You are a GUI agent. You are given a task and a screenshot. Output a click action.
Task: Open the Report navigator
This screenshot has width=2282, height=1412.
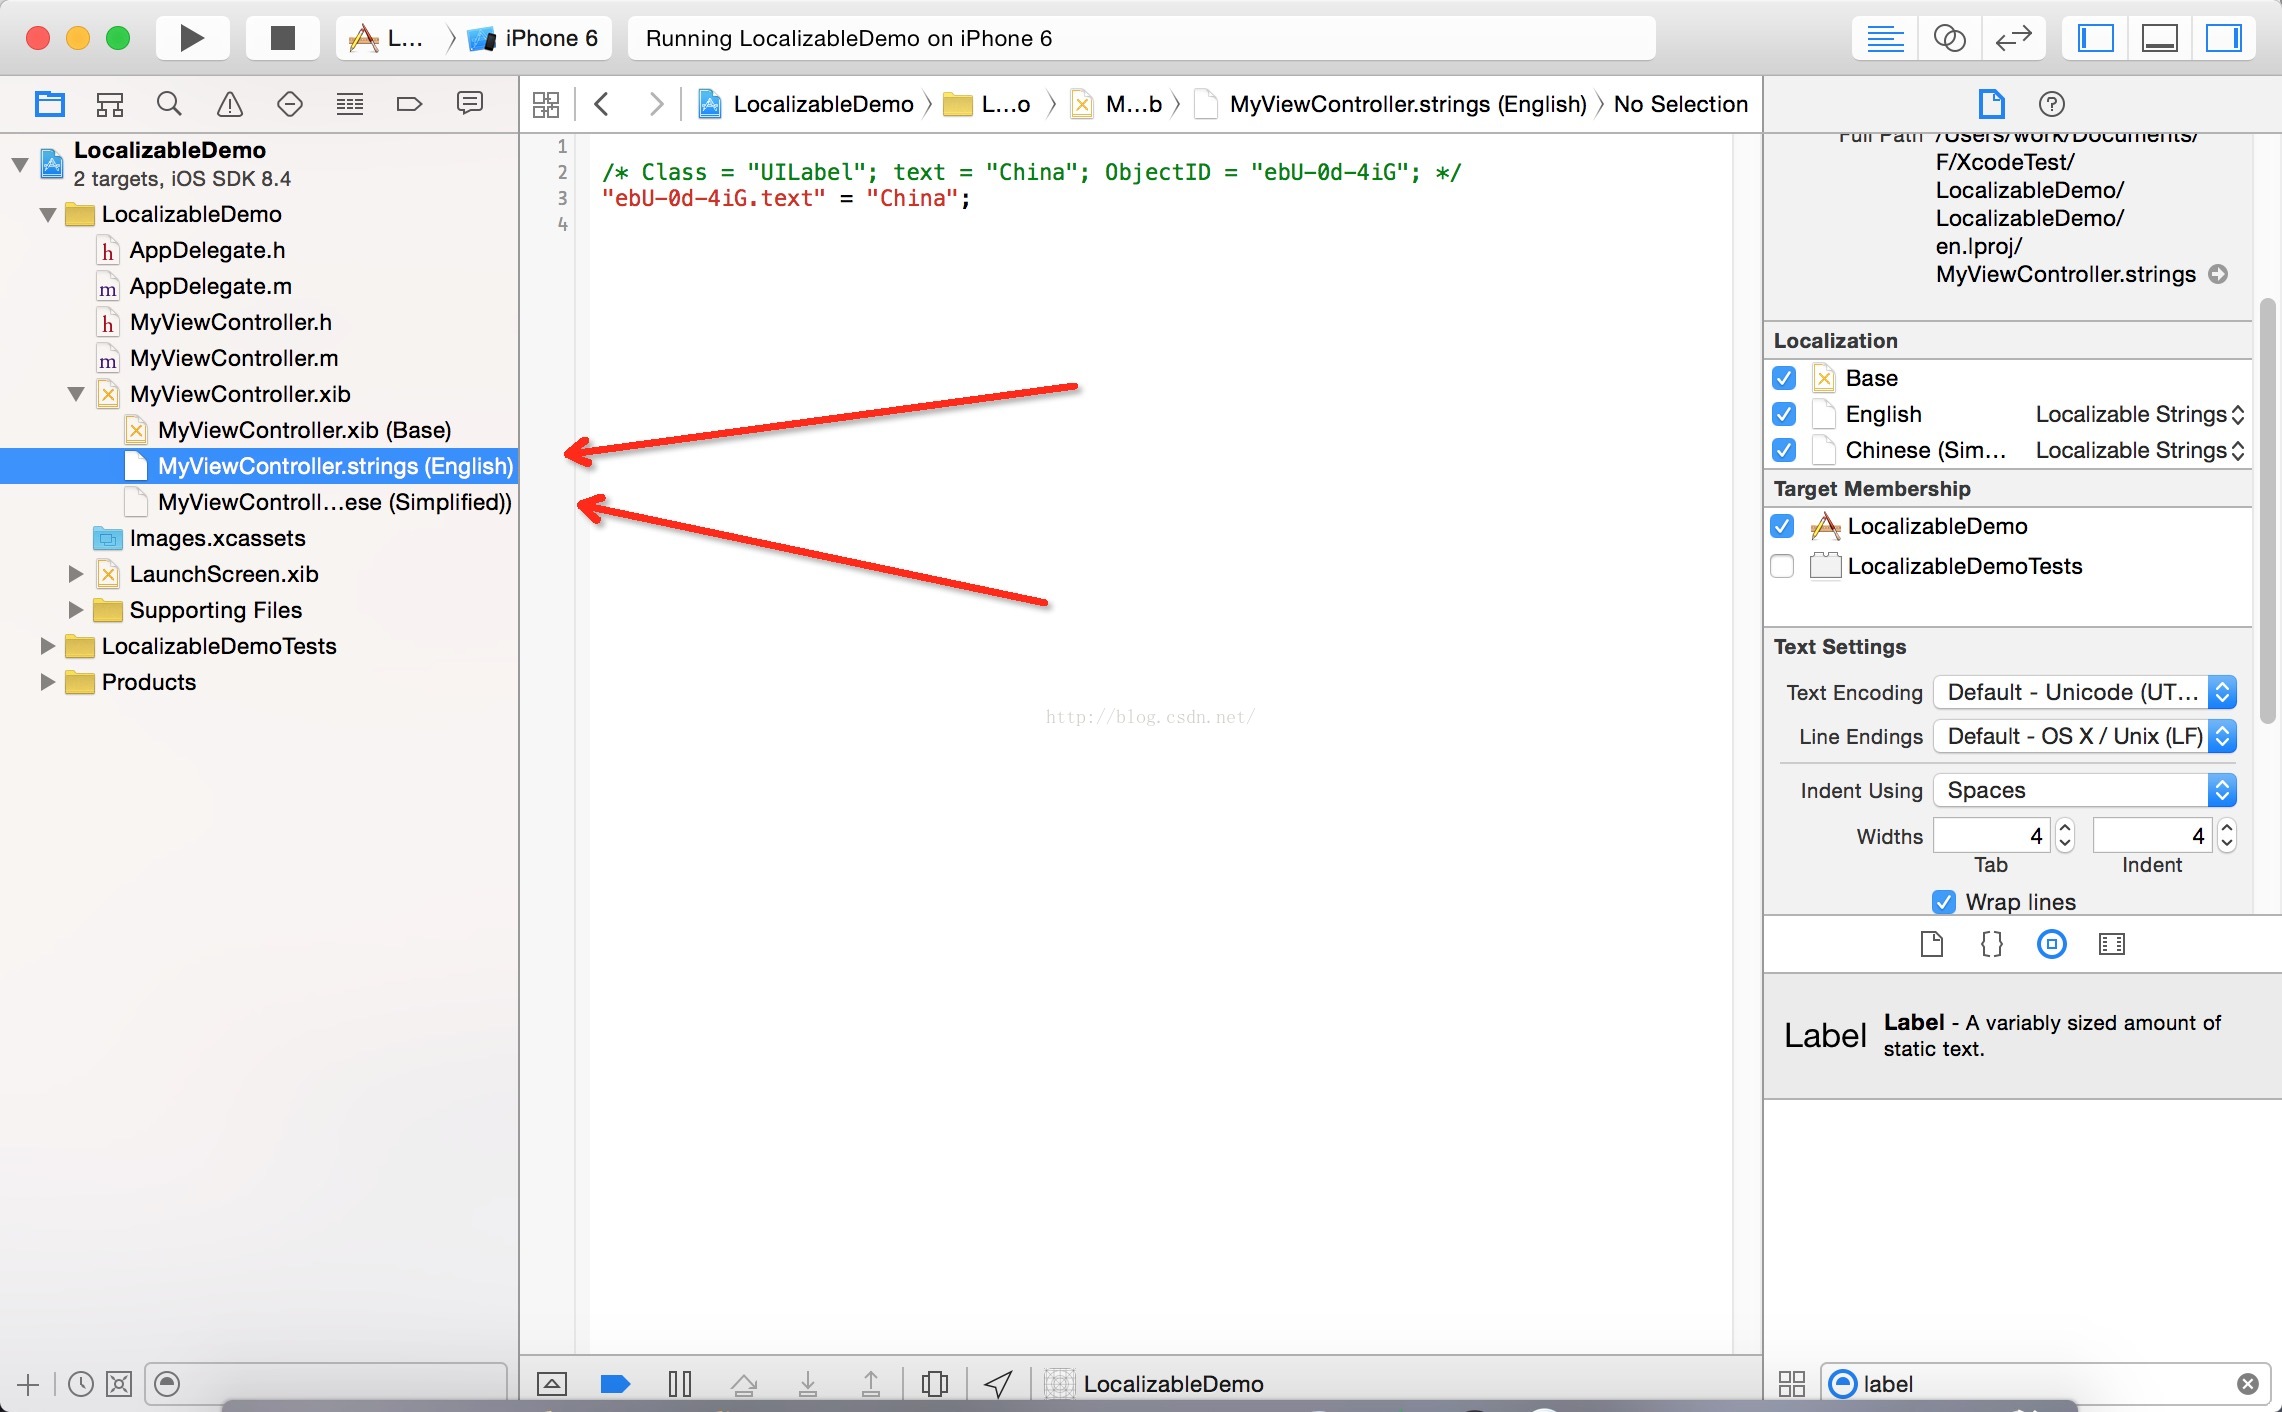coord(470,104)
